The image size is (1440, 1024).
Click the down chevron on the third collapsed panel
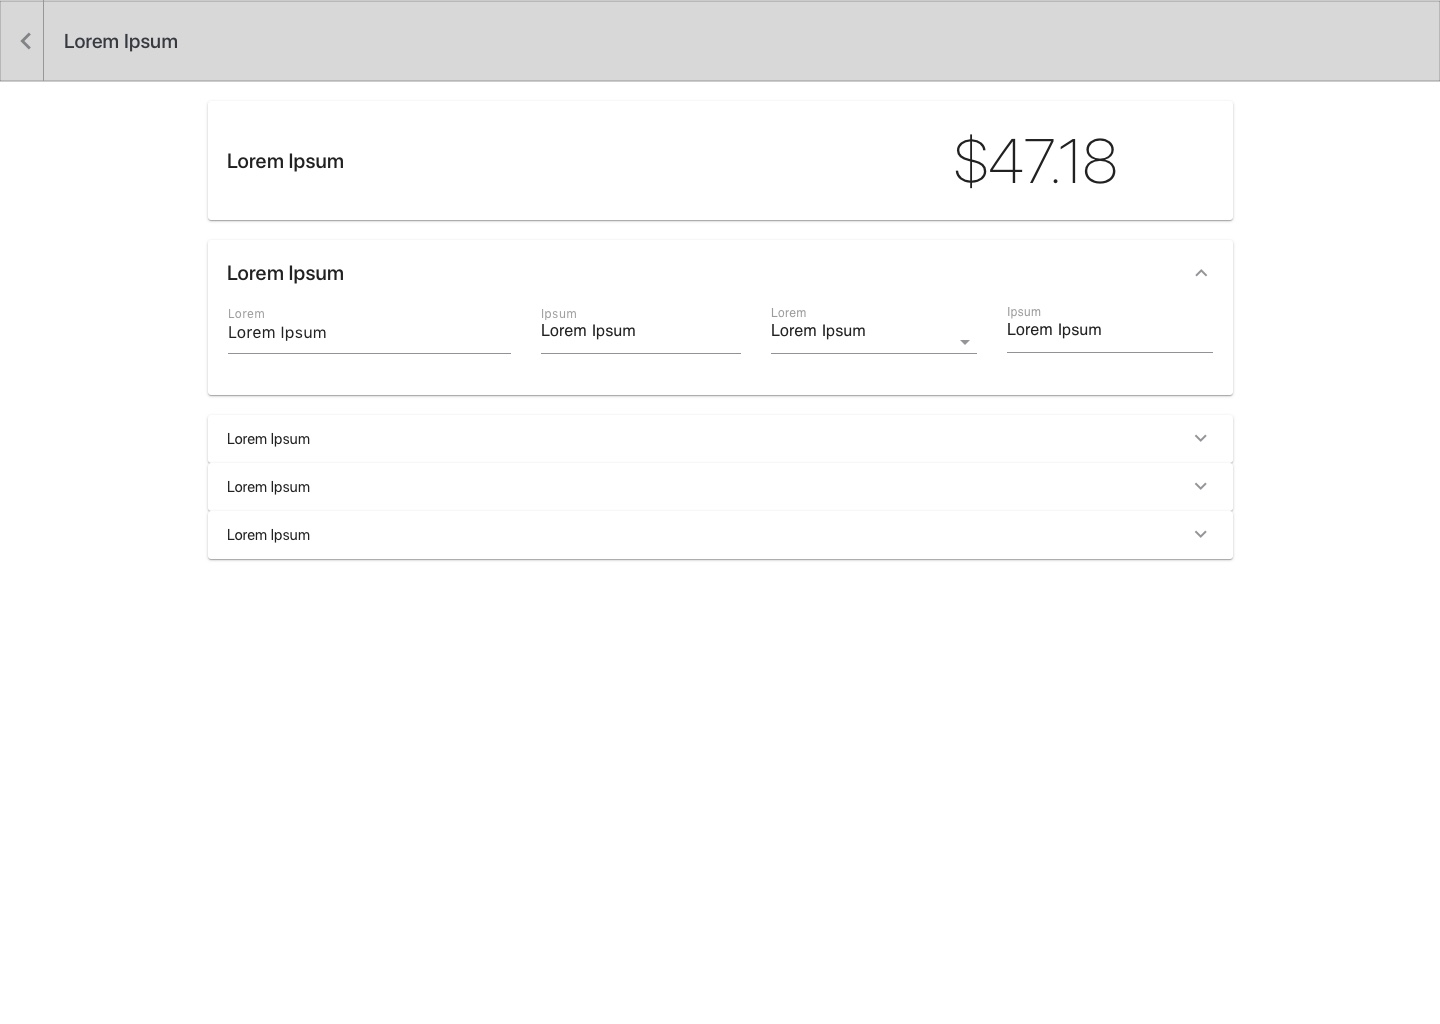(1200, 535)
